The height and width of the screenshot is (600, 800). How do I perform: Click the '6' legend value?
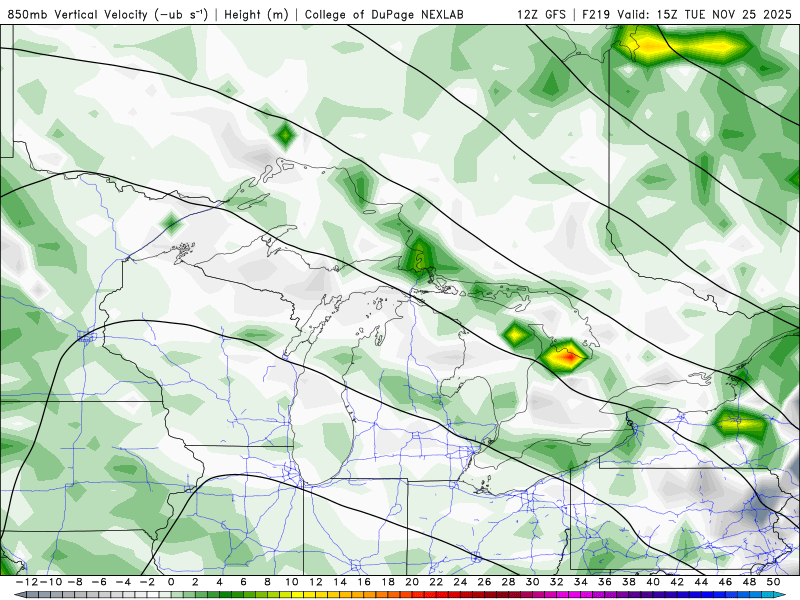(x=243, y=582)
